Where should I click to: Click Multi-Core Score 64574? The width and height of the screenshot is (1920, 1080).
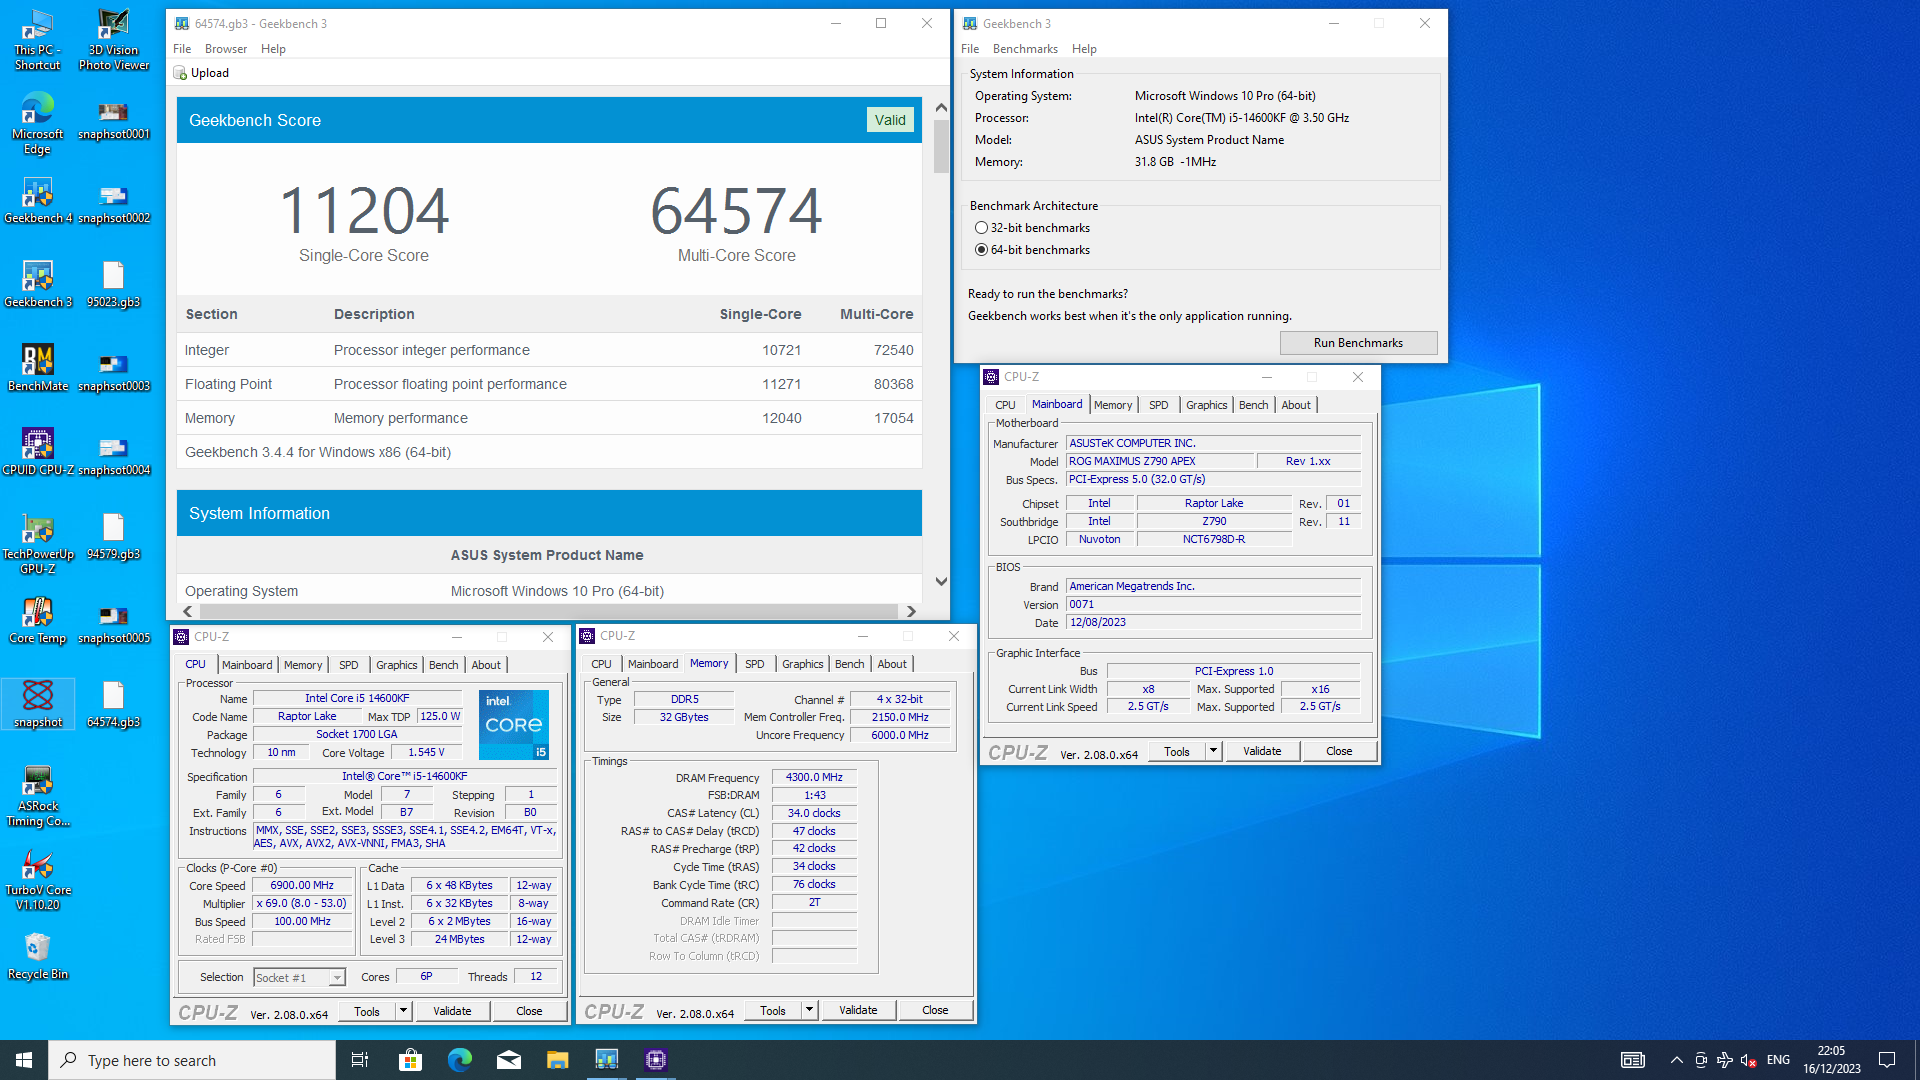pyautogui.click(x=737, y=211)
